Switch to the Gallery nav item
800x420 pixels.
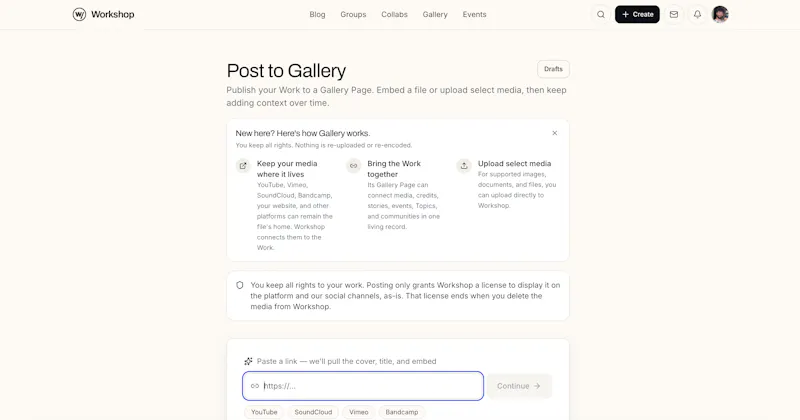tap(435, 14)
